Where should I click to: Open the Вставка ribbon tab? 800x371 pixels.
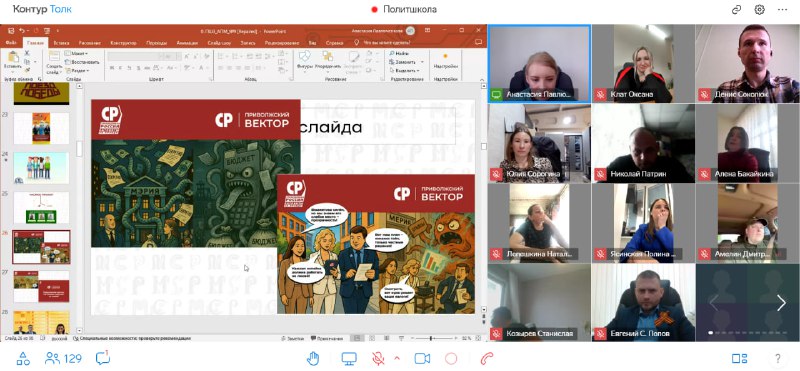[x=62, y=43]
